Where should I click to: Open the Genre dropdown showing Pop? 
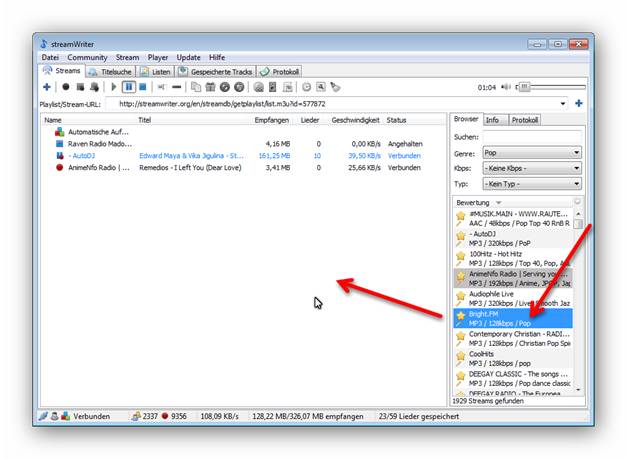coord(532,153)
